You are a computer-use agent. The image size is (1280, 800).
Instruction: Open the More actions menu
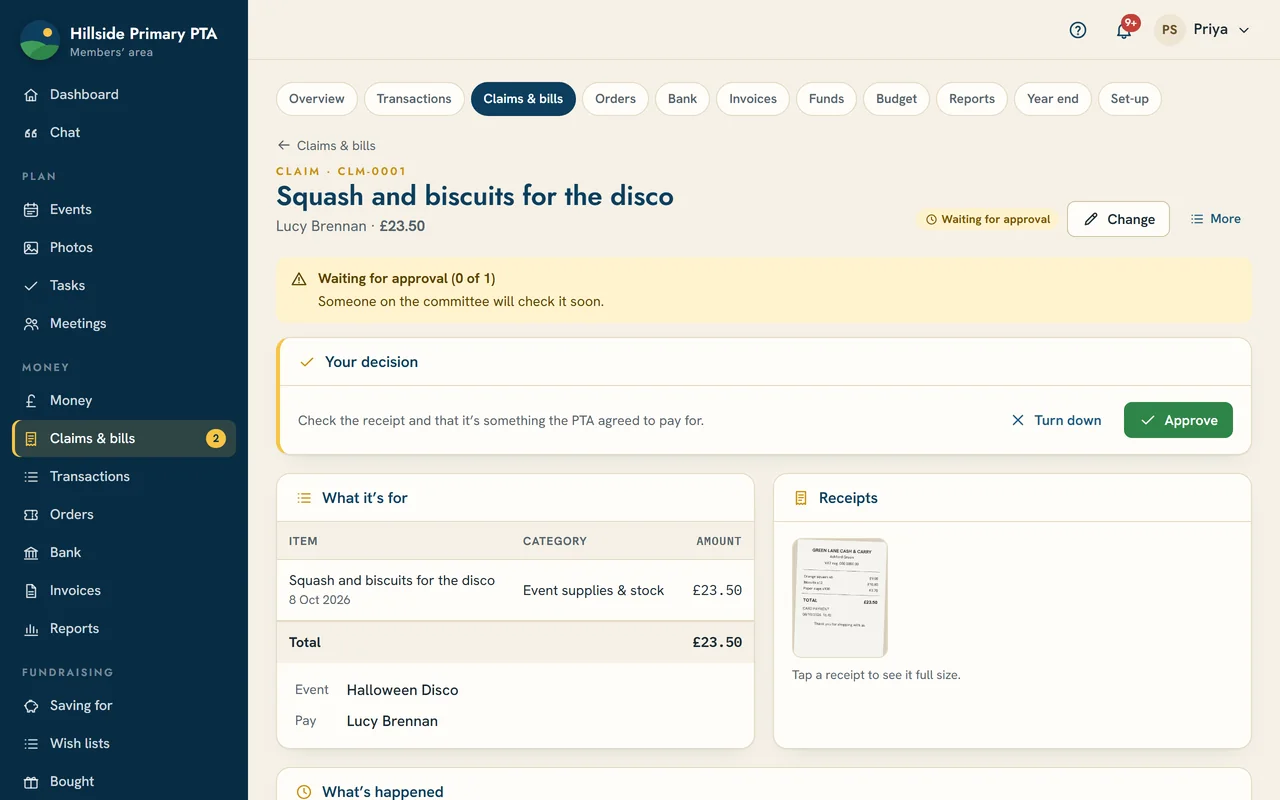click(1215, 219)
